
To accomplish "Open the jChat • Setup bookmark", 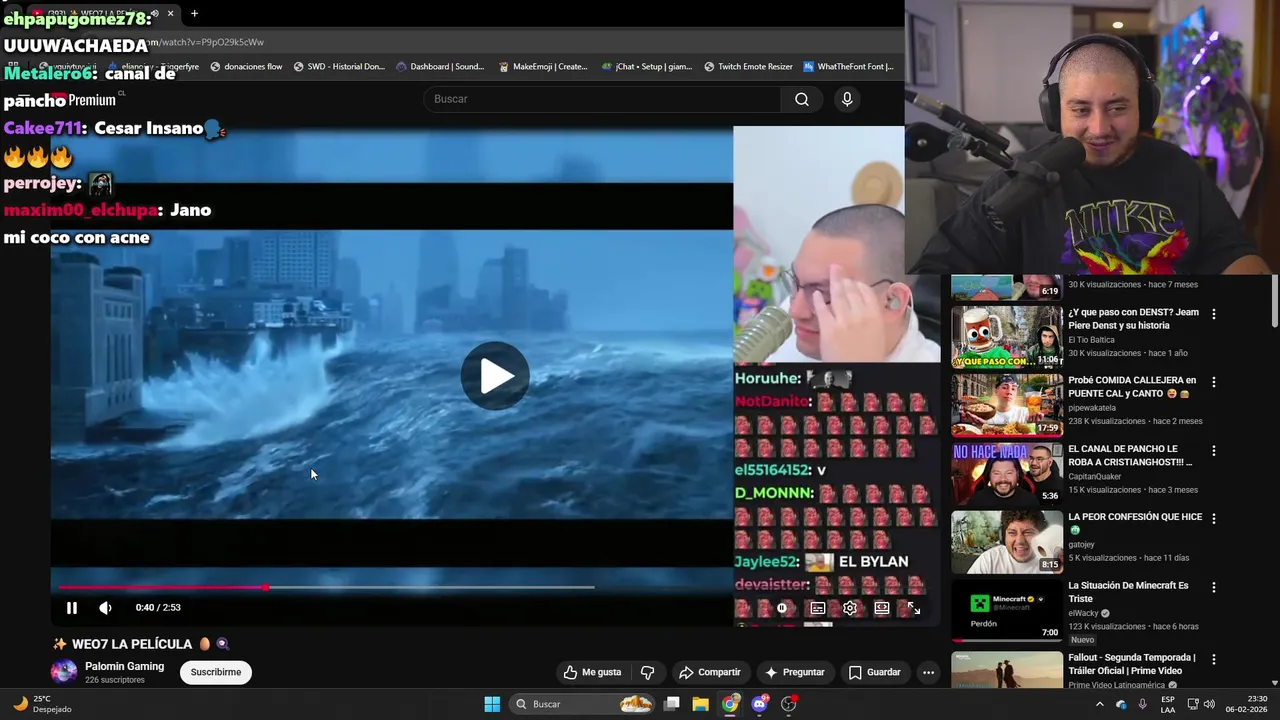I will (647, 67).
